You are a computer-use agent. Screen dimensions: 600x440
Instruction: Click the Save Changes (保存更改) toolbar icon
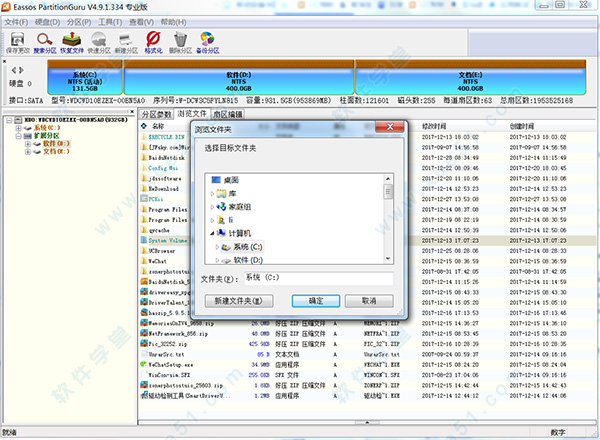(x=18, y=42)
